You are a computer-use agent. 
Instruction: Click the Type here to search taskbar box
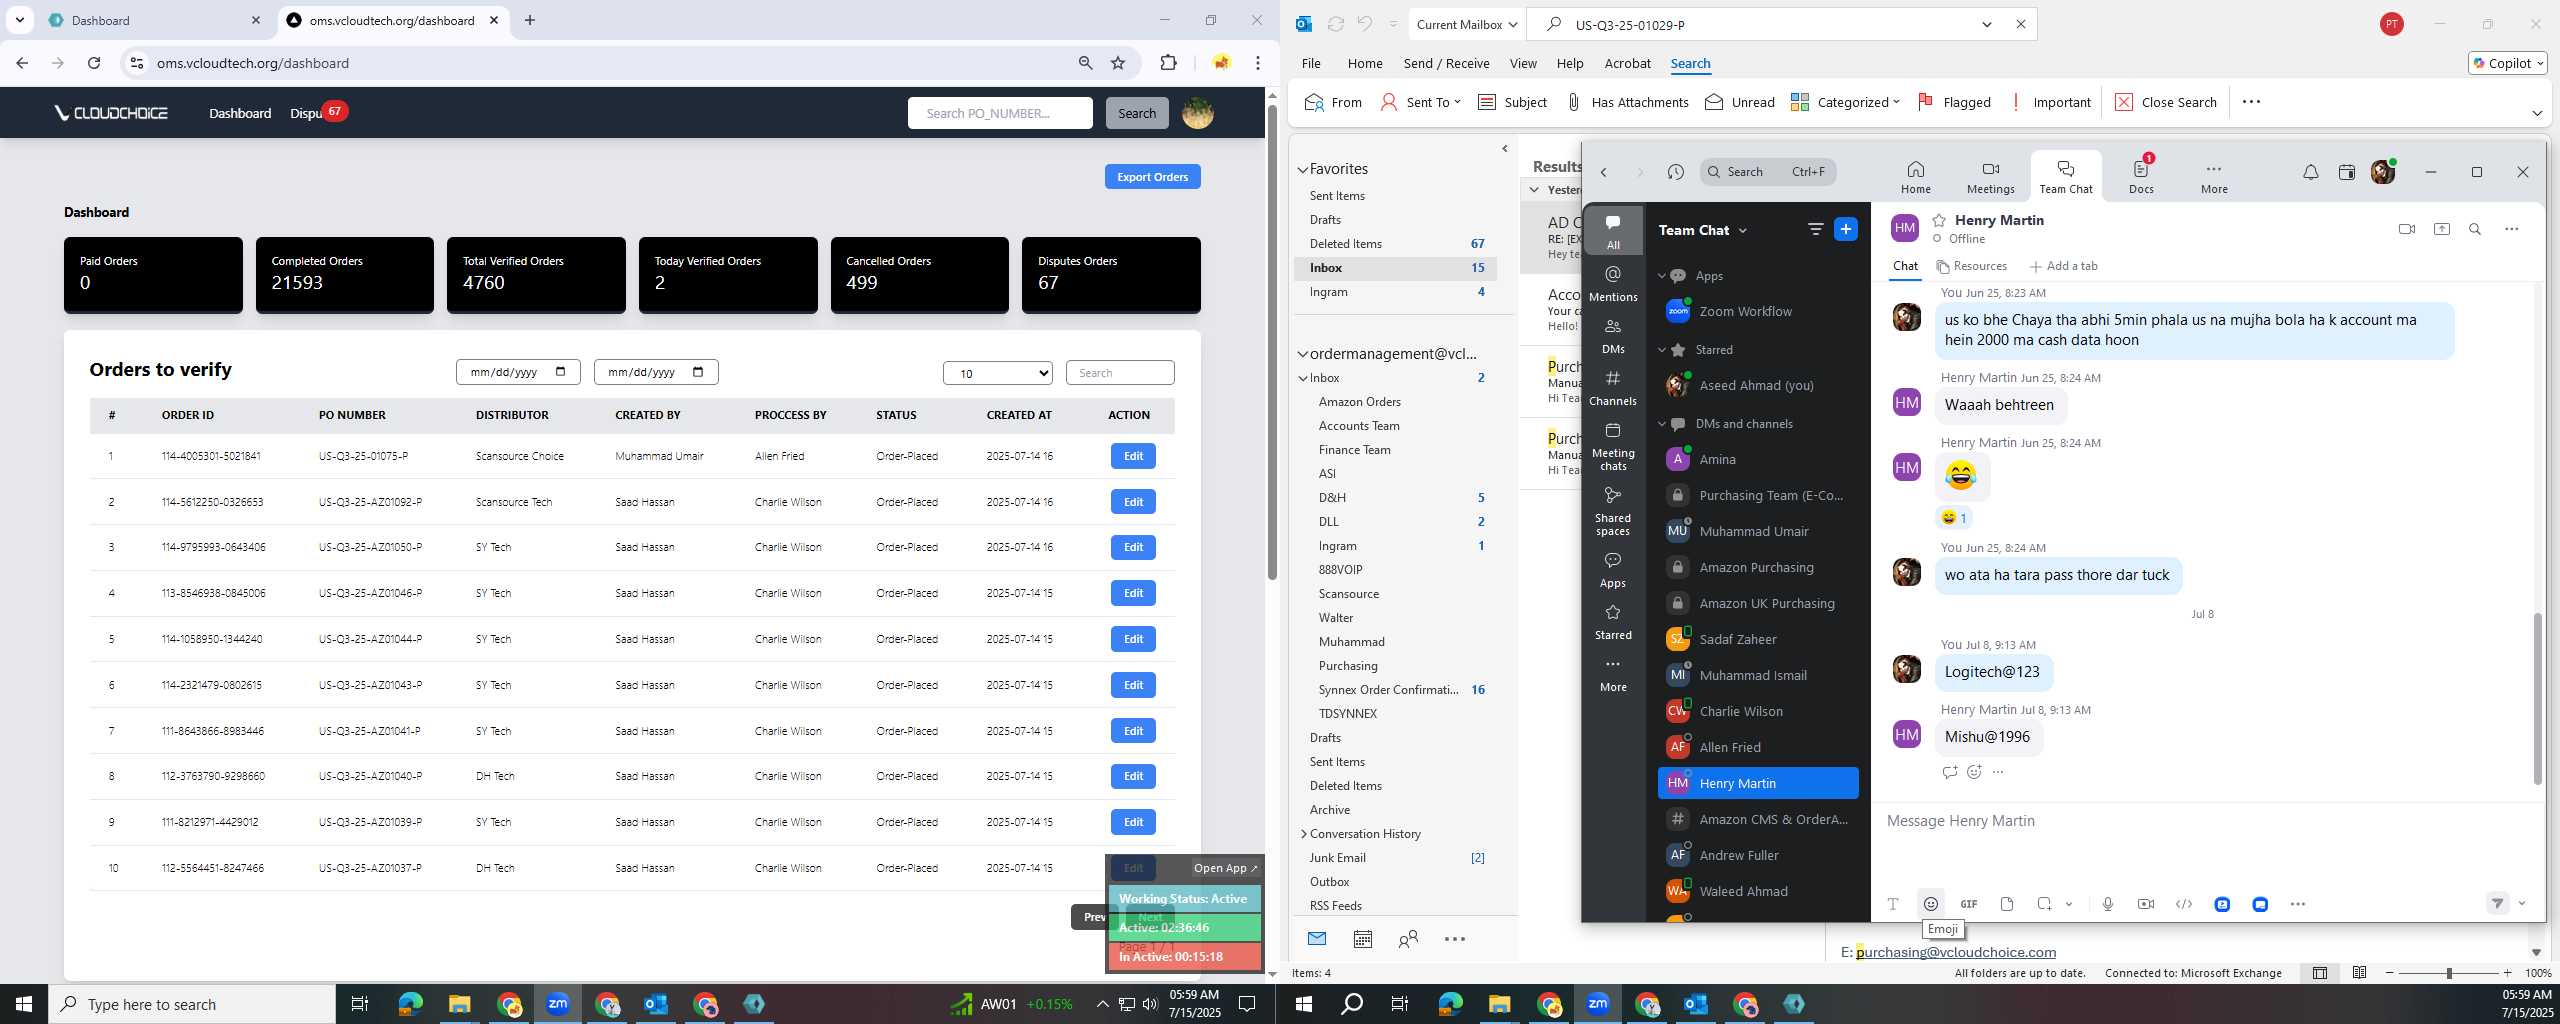coord(192,1004)
